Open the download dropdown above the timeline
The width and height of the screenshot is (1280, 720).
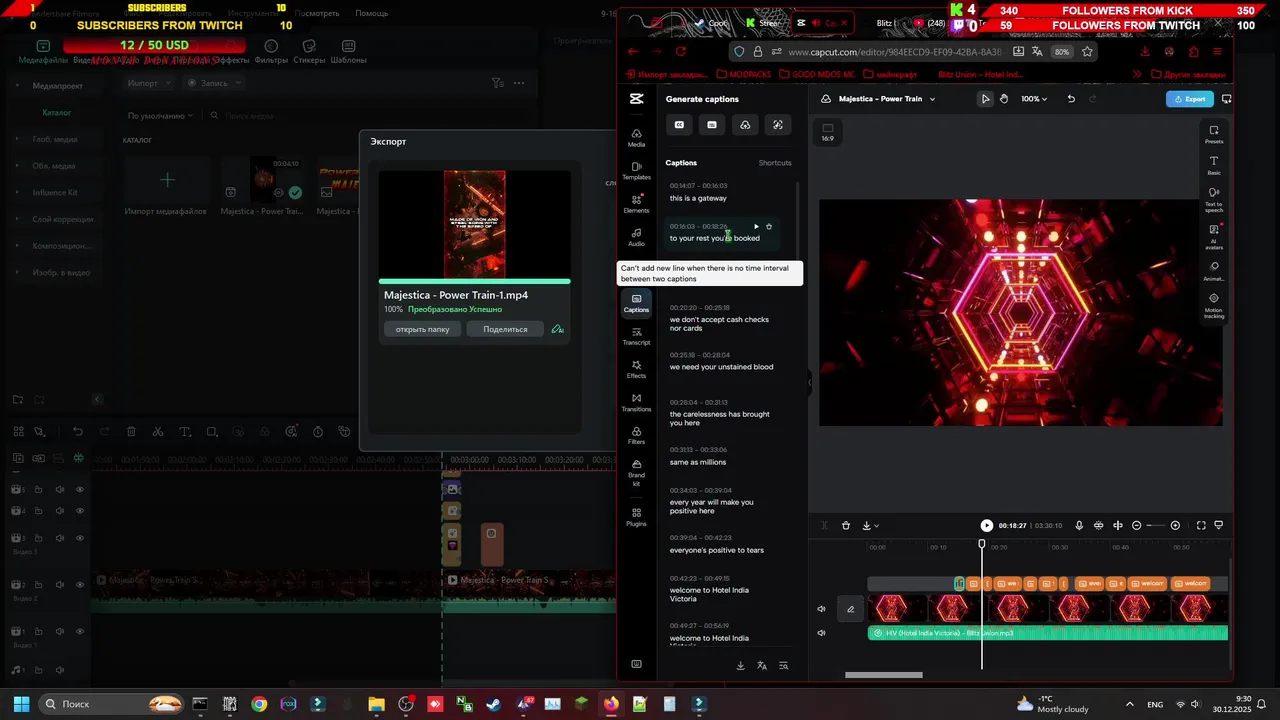click(x=870, y=526)
